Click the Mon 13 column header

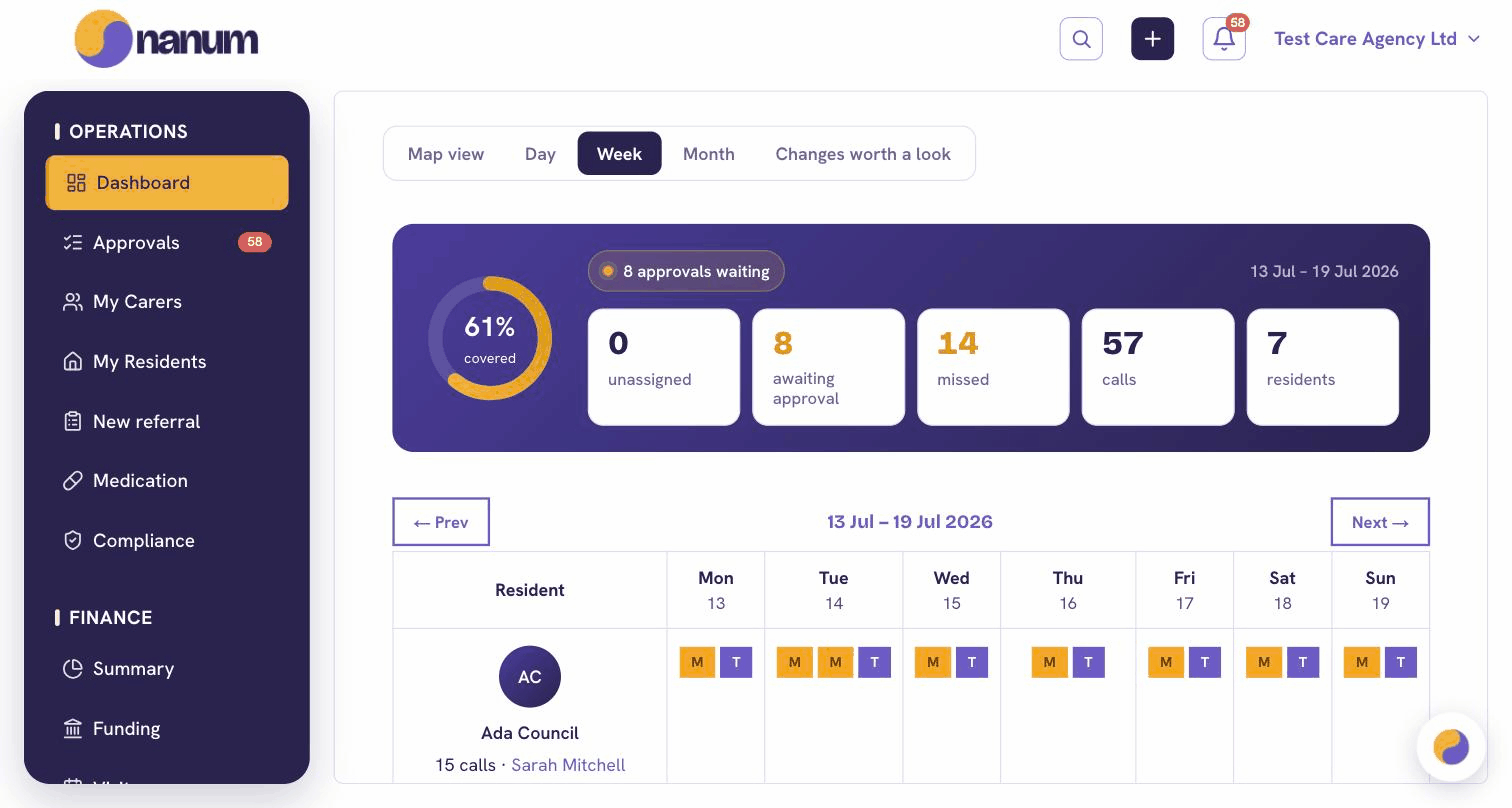[716, 590]
